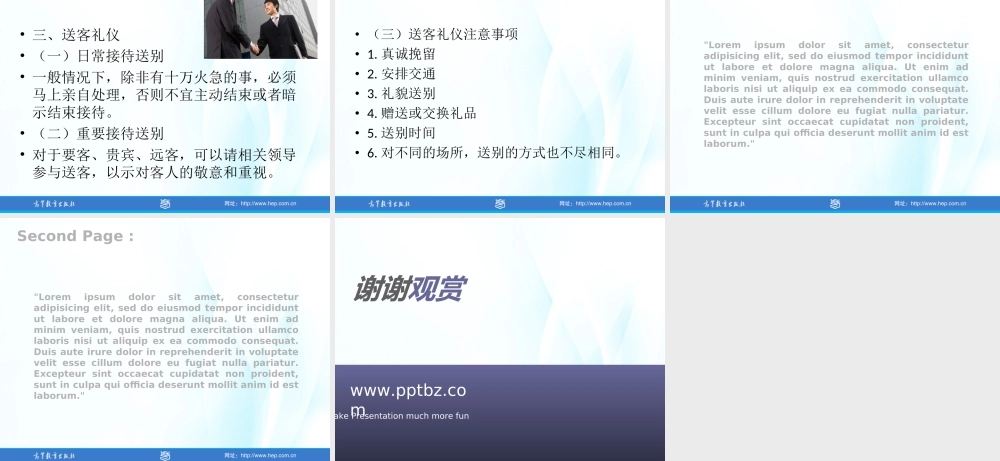The image size is (1000, 461).
Task: Select the bullet (二)重要接待送别
Action: click(98, 134)
